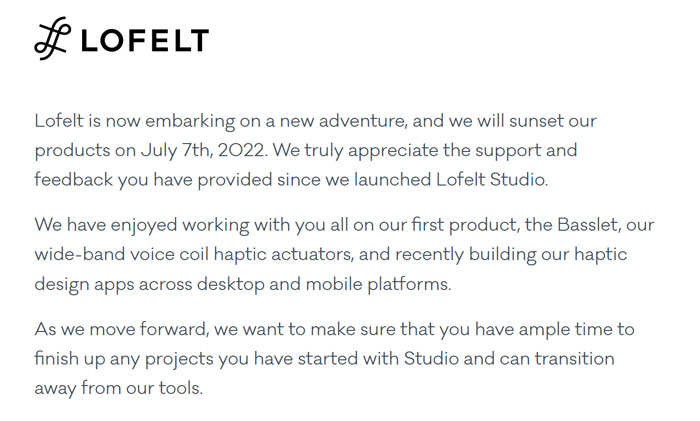Click 'away from our tools' text

118,387
